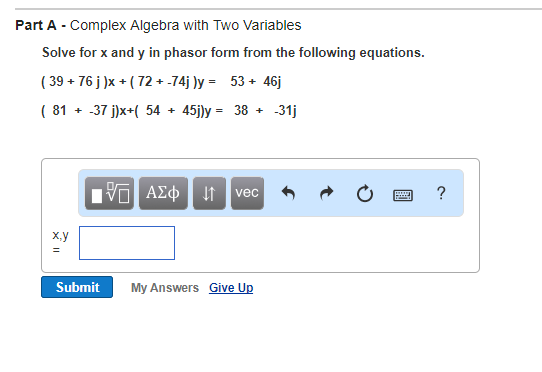Screen dimensions: 542x372
Task: Insert a vector with the vec button
Action: (247, 193)
